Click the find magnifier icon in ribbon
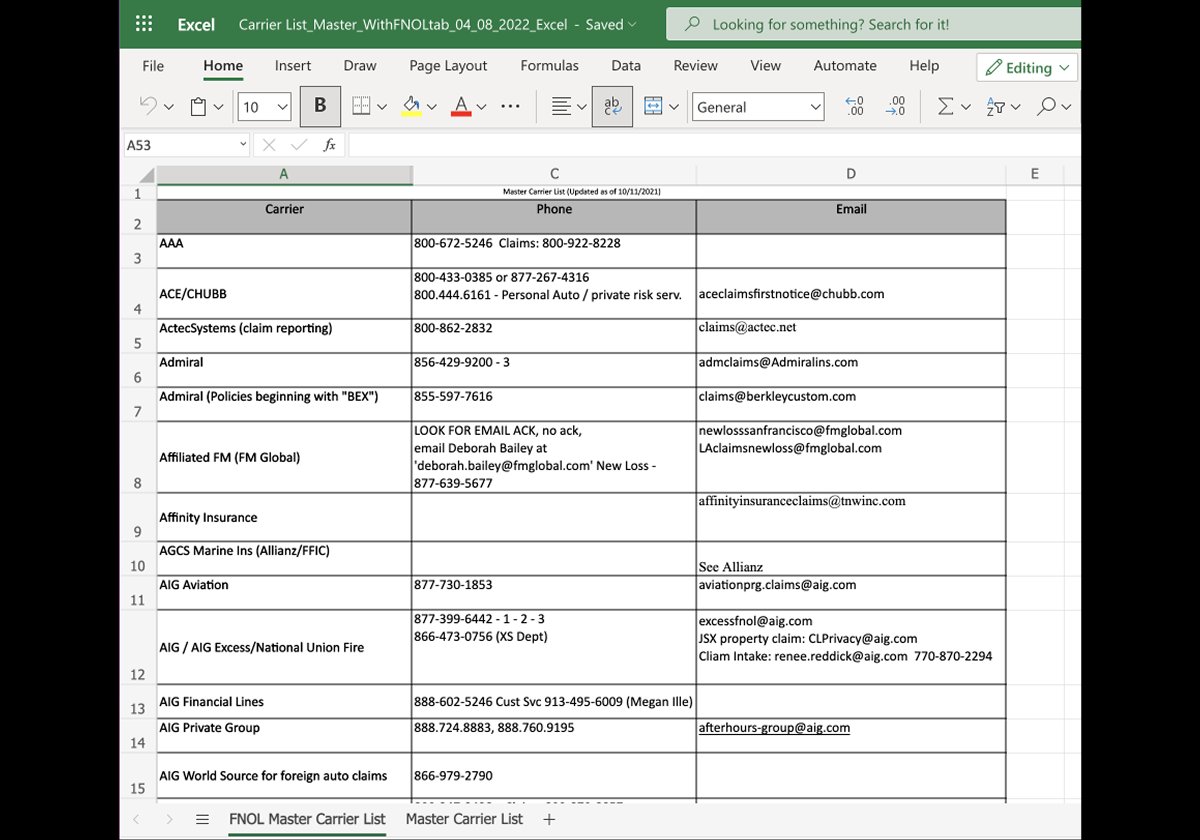The width and height of the screenshot is (1200, 840). pyautogui.click(x=1046, y=106)
